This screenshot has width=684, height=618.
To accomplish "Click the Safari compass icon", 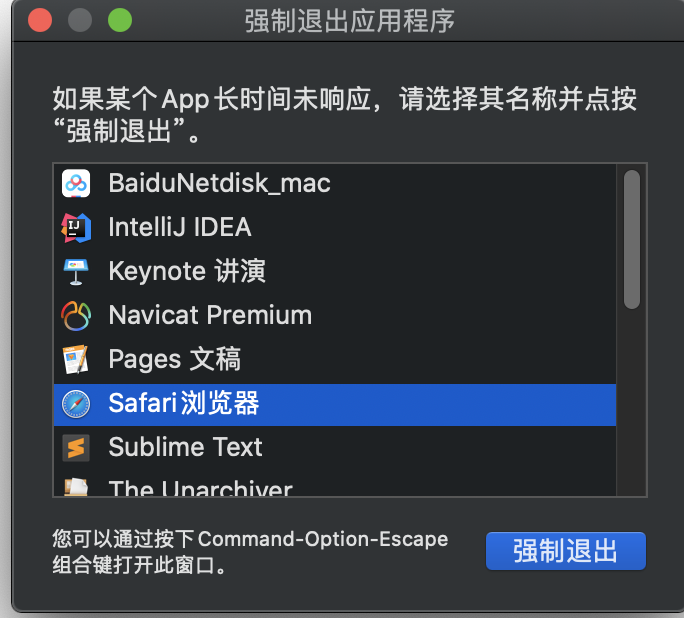I will pyautogui.click(x=76, y=403).
